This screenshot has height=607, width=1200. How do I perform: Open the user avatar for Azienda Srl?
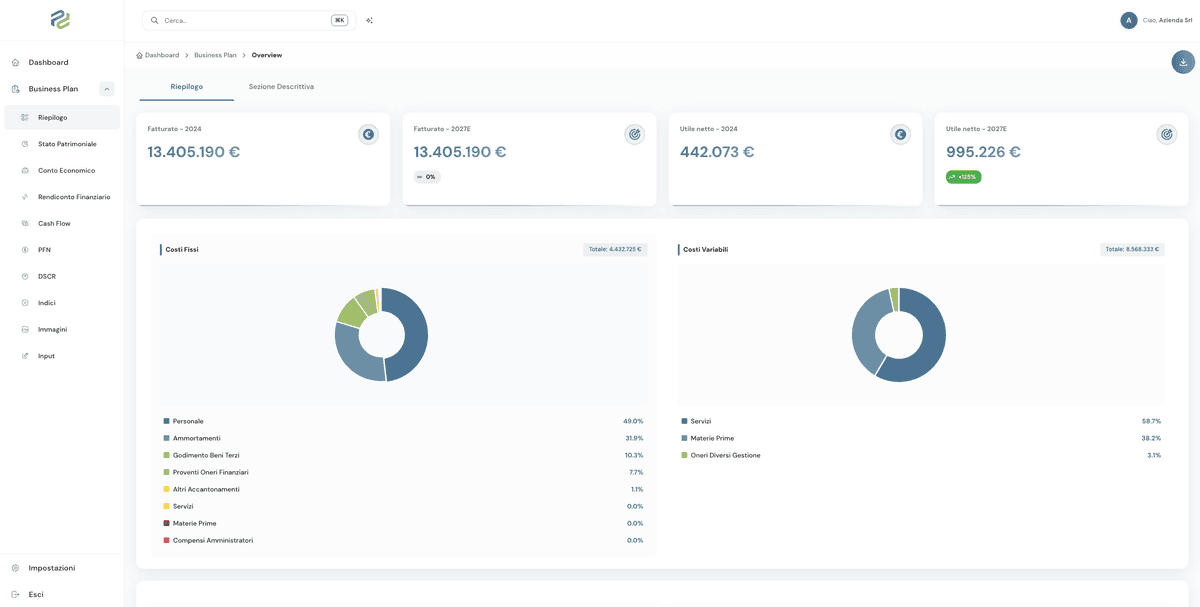coord(1129,20)
